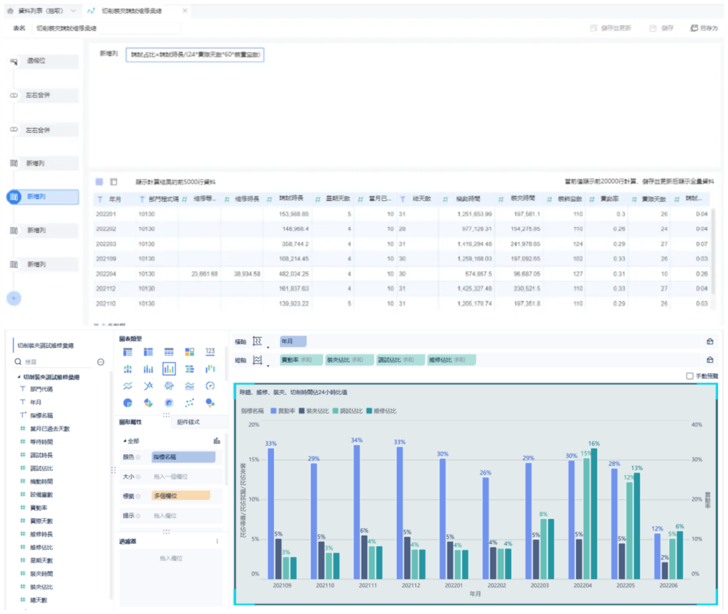This screenshot has width=728, height=614.
Task: Enable the 手動預覽 checkbox
Action: pos(690,376)
